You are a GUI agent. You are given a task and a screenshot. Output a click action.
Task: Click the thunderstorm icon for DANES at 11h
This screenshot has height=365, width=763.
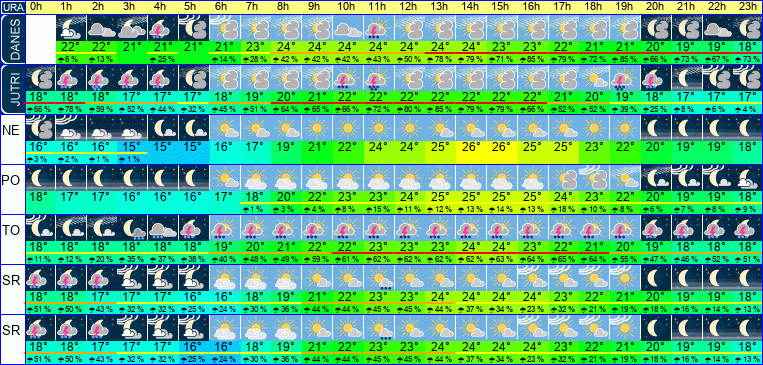[x=378, y=28]
